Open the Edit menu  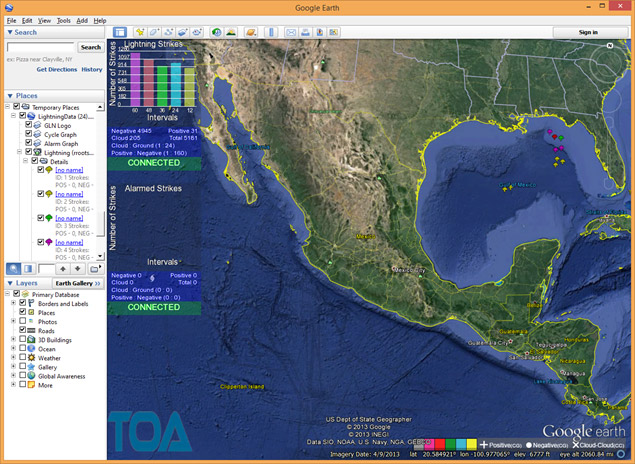coord(27,21)
